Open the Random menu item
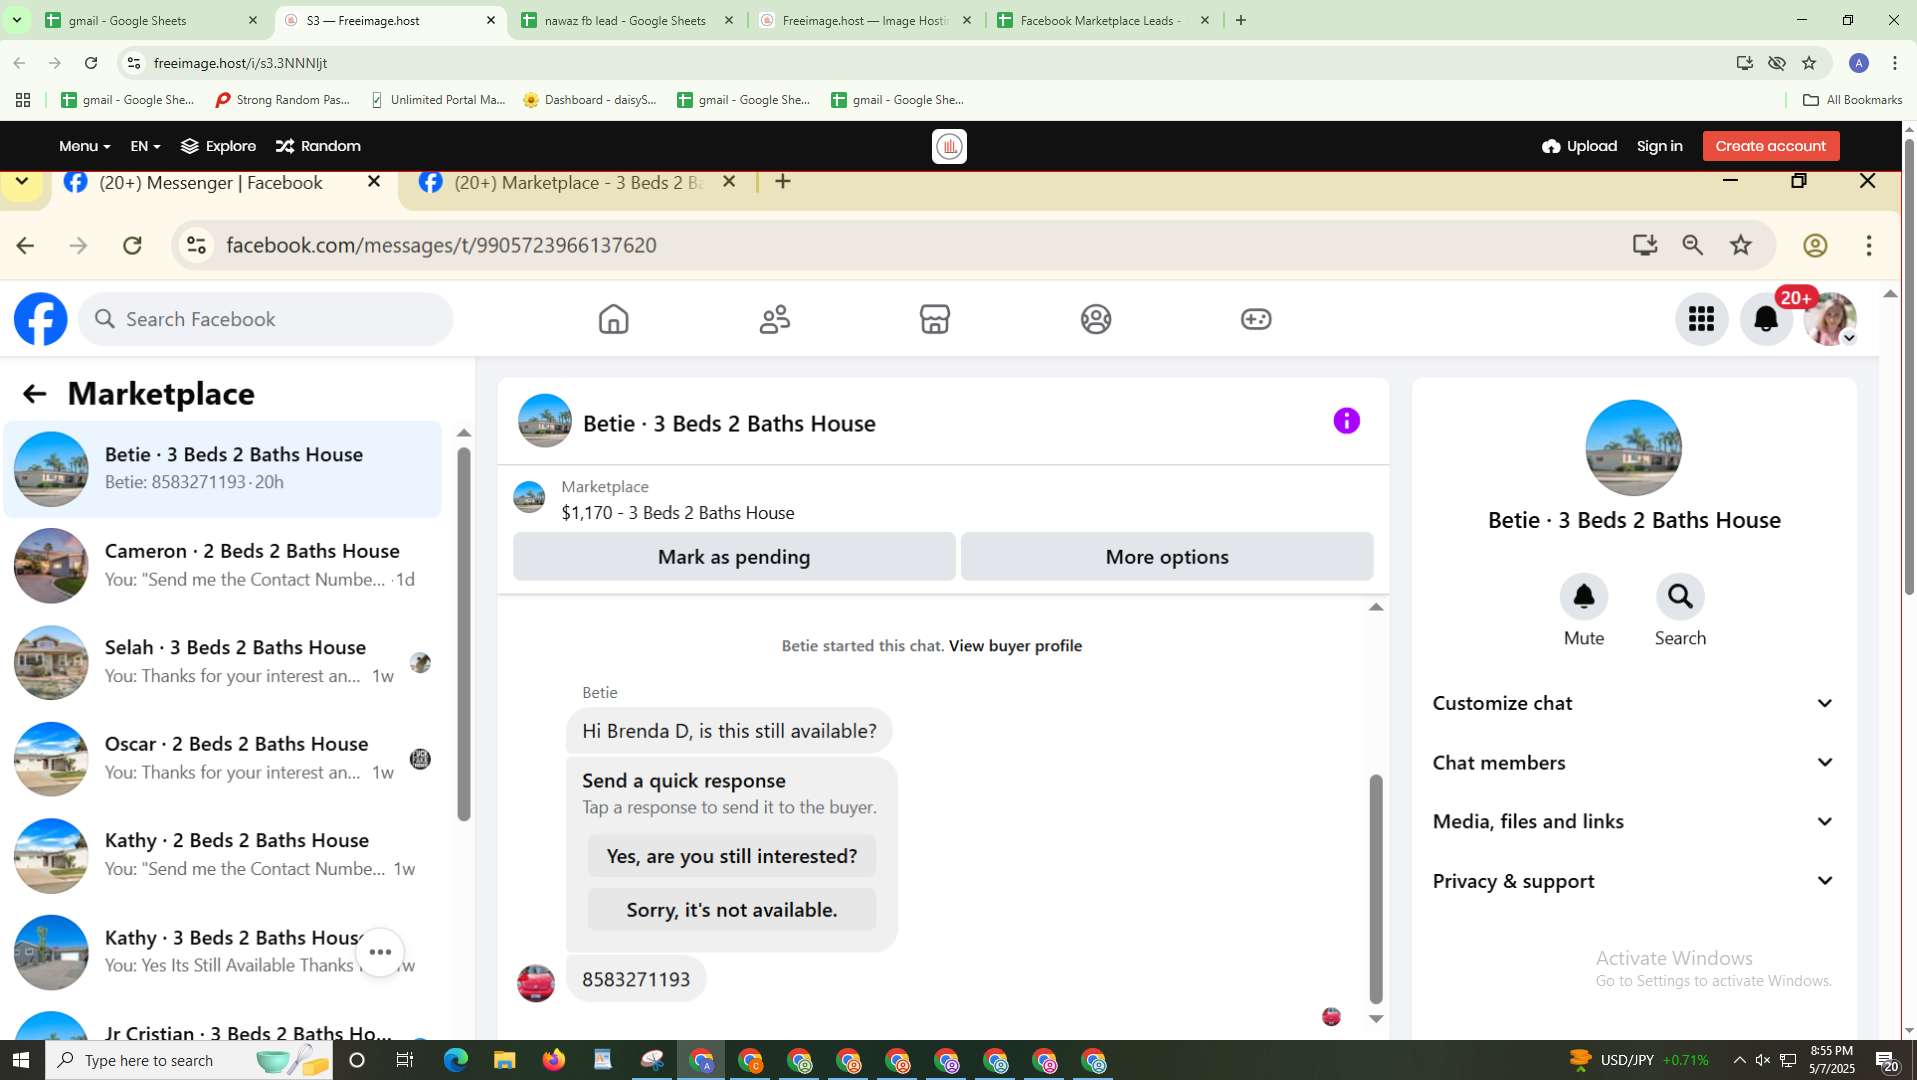The height and width of the screenshot is (1080, 1917). [x=318, y=146]
